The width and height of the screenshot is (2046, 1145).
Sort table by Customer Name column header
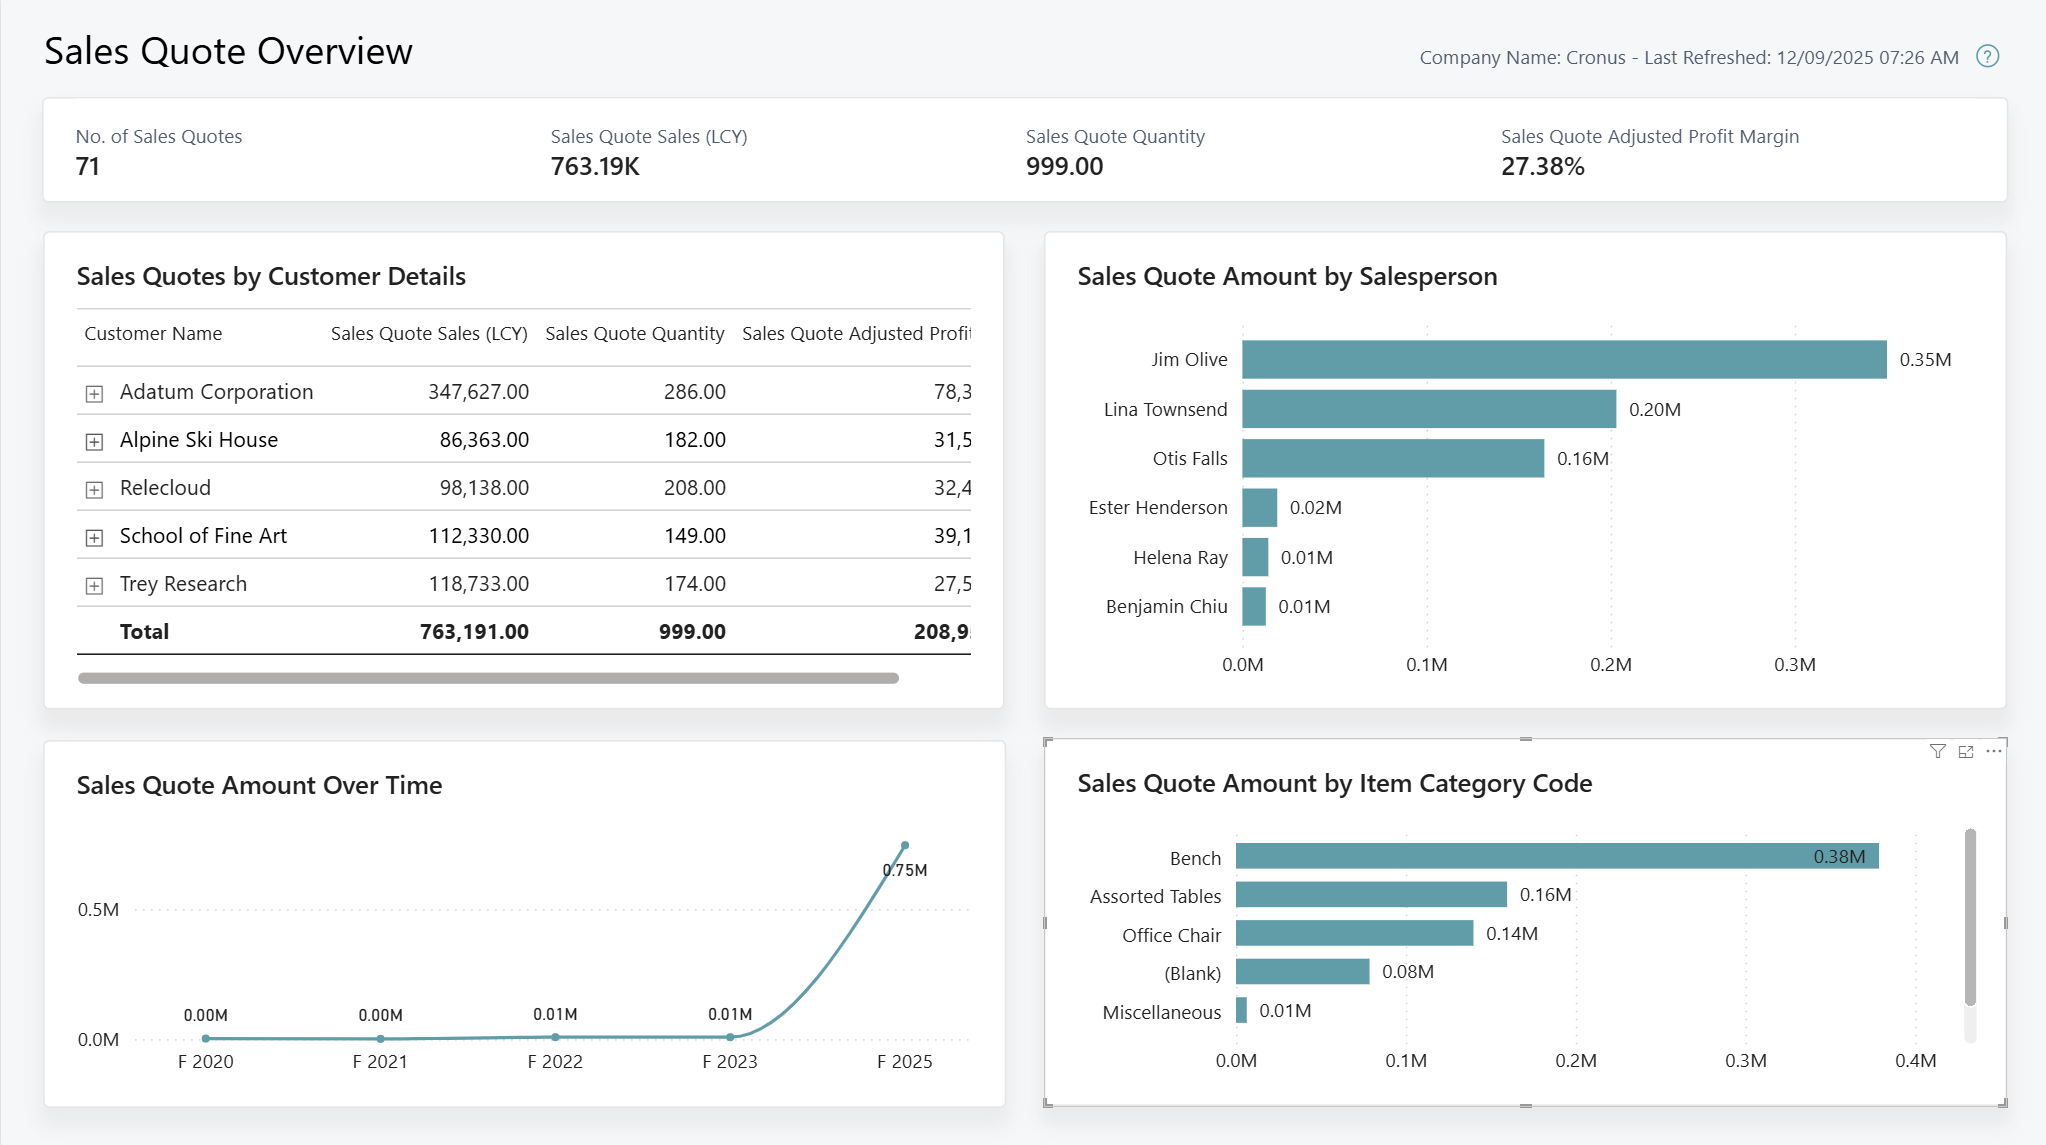[152, 333]
